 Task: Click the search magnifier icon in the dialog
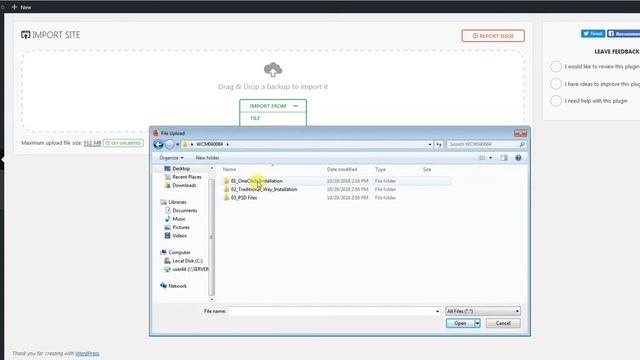pyautogui.click(x=522, y=144)
